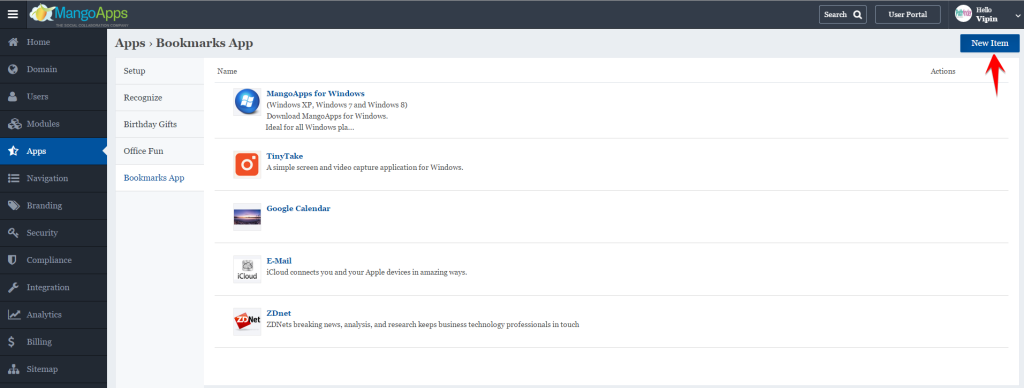Open the MangoApps for Windows link
1024x388 pixels.
pos(315,93)
